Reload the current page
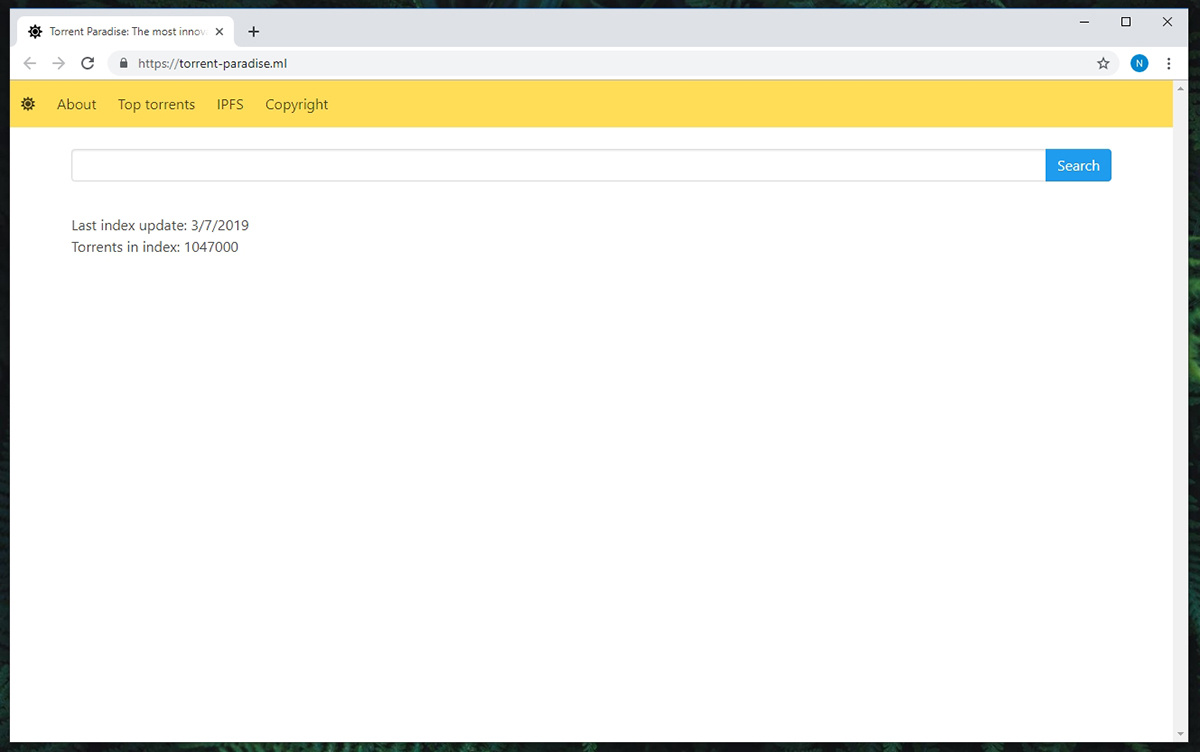1200x752 pixels. (88, 63)
